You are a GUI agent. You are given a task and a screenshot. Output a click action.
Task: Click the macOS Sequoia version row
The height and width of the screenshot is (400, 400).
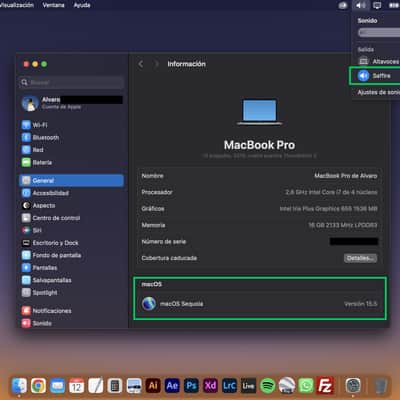pos(260,304)
